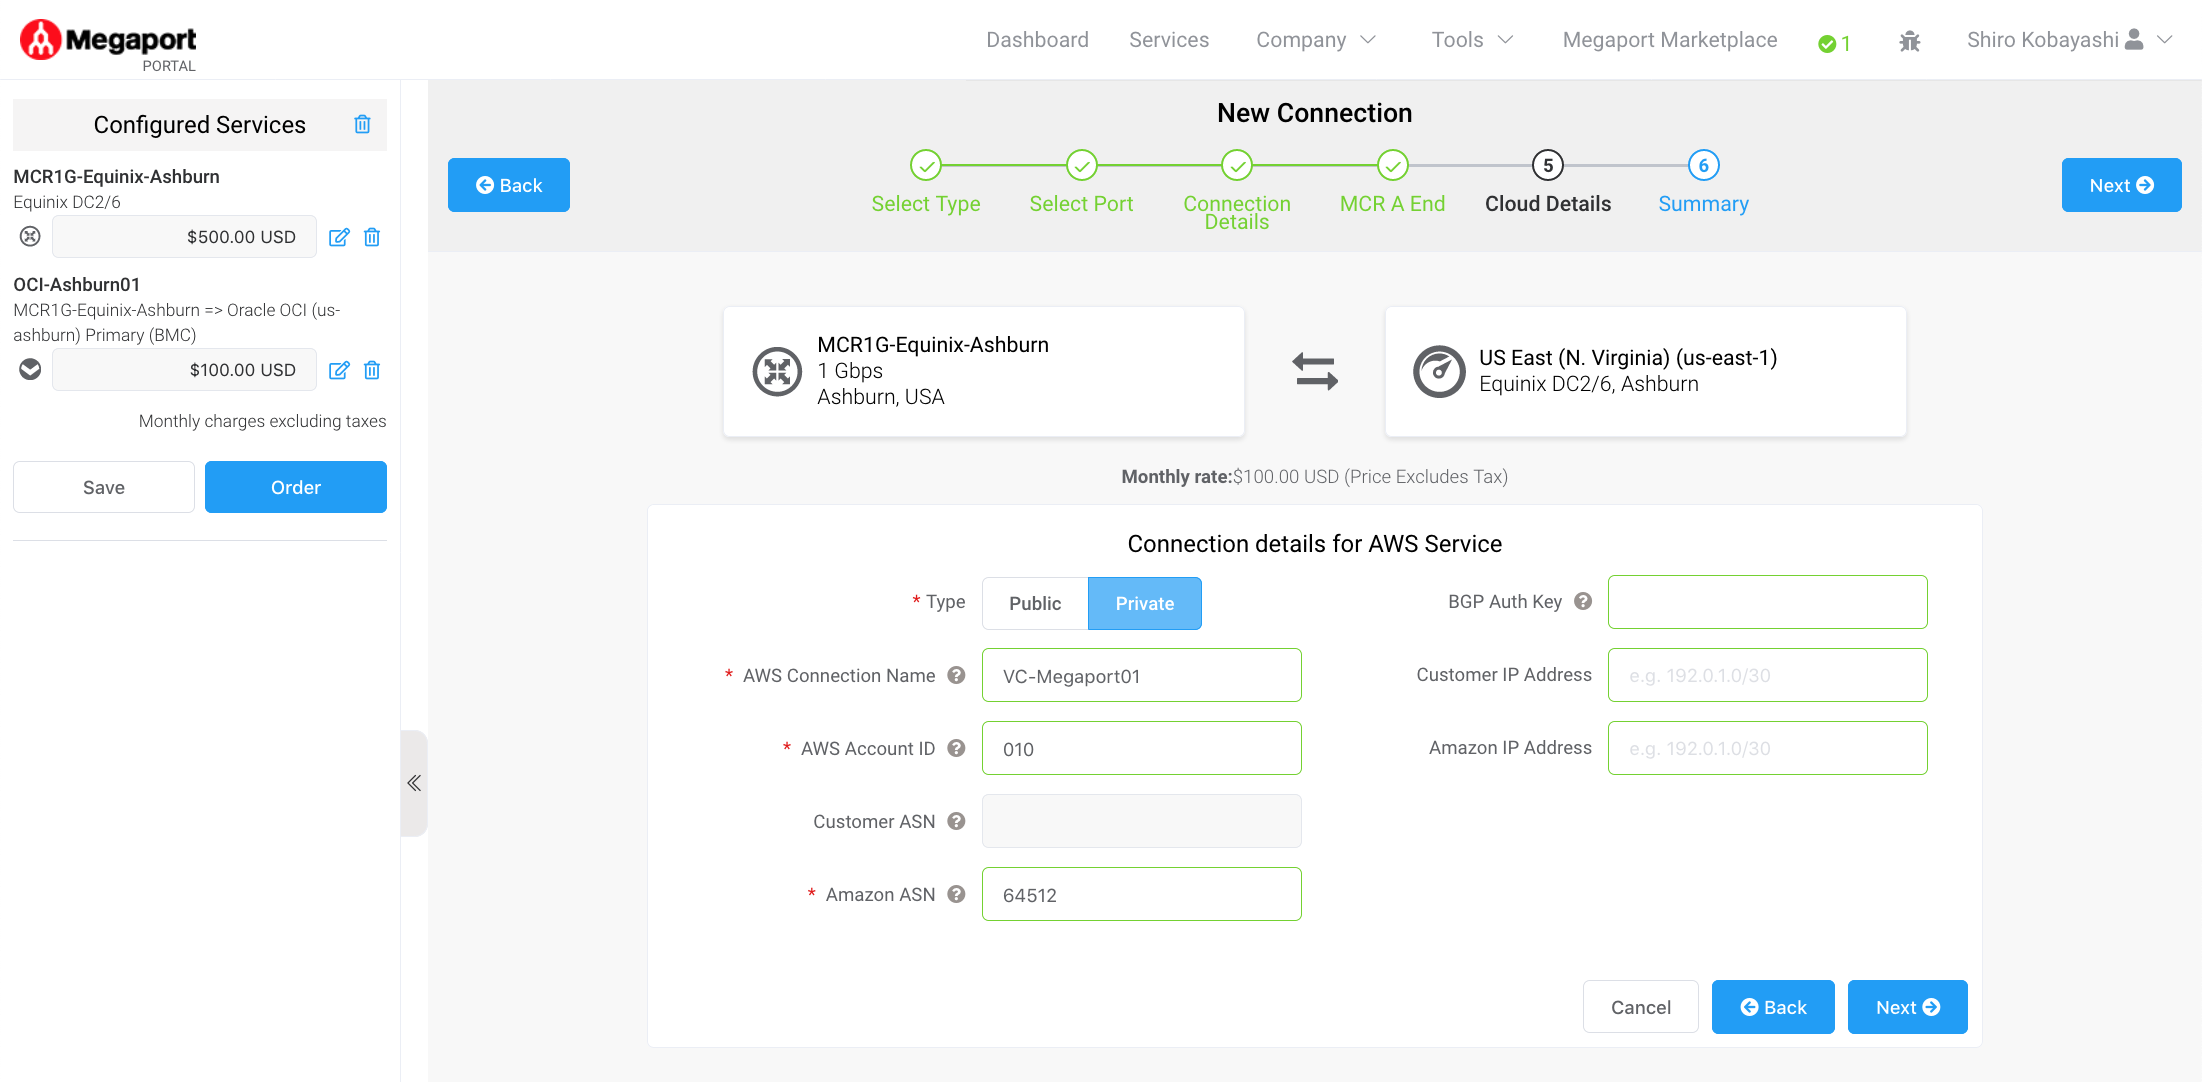Show help for Amazon ASN

956,894
